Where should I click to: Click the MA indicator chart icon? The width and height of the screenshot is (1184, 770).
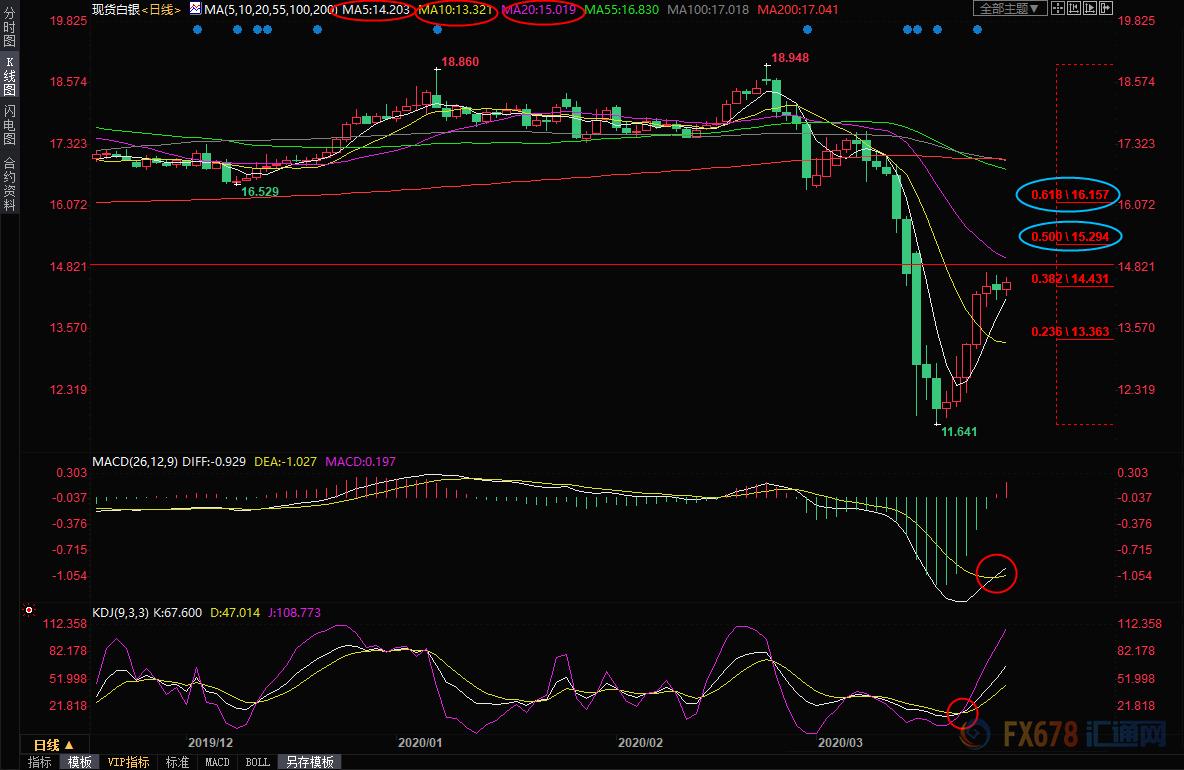click(196, 9)
